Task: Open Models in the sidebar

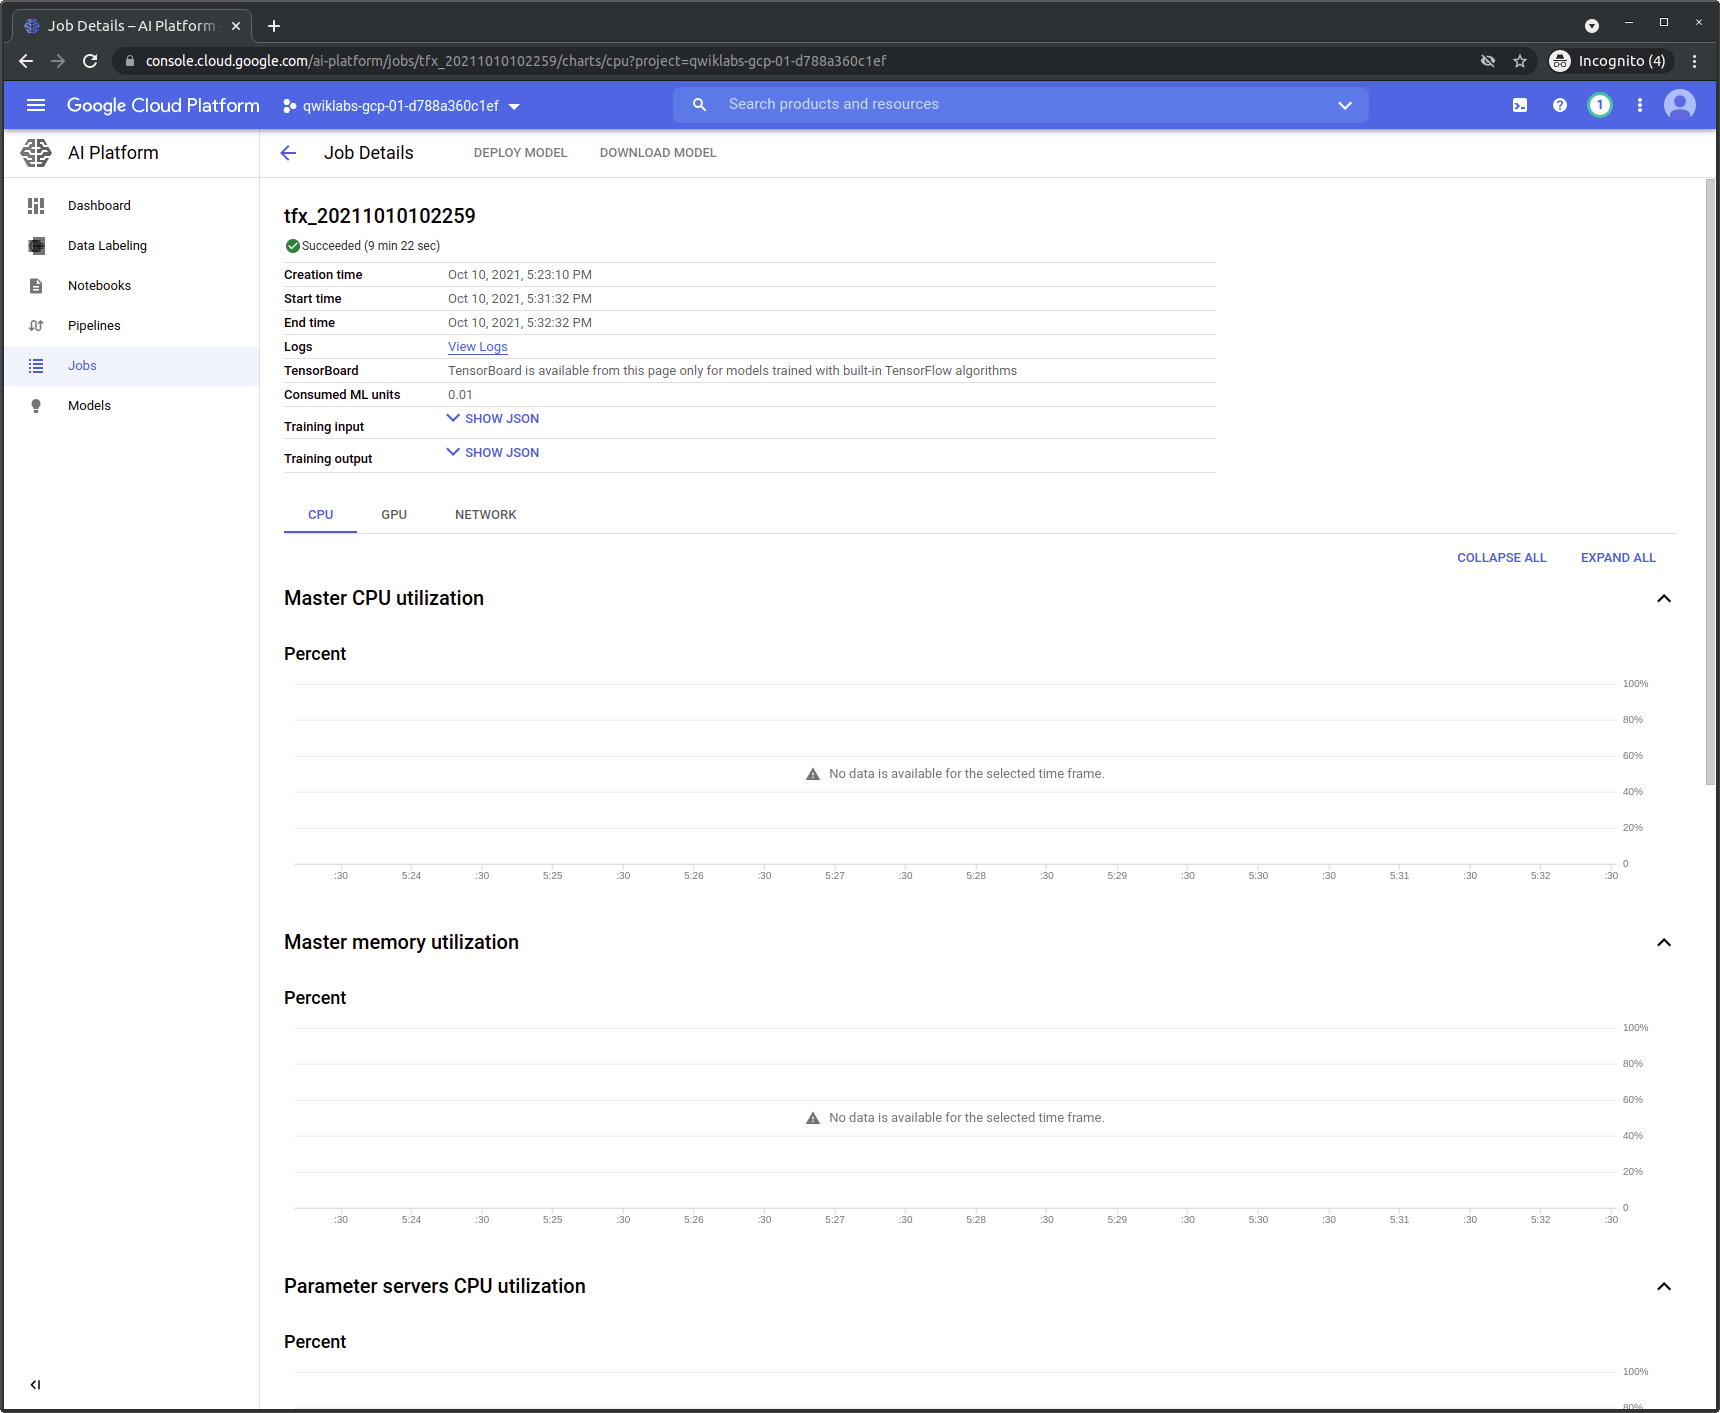Action: coord(131,406)
